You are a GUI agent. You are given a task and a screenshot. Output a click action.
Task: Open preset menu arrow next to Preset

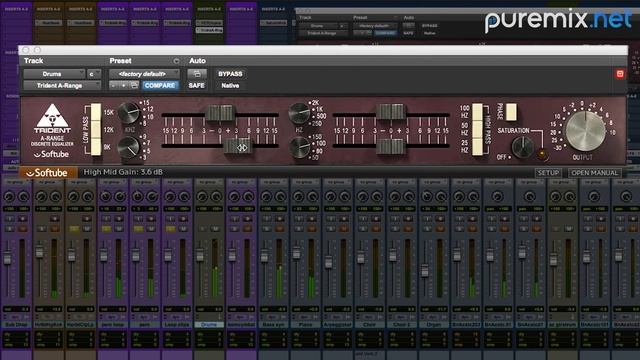(x=176, y=61)
